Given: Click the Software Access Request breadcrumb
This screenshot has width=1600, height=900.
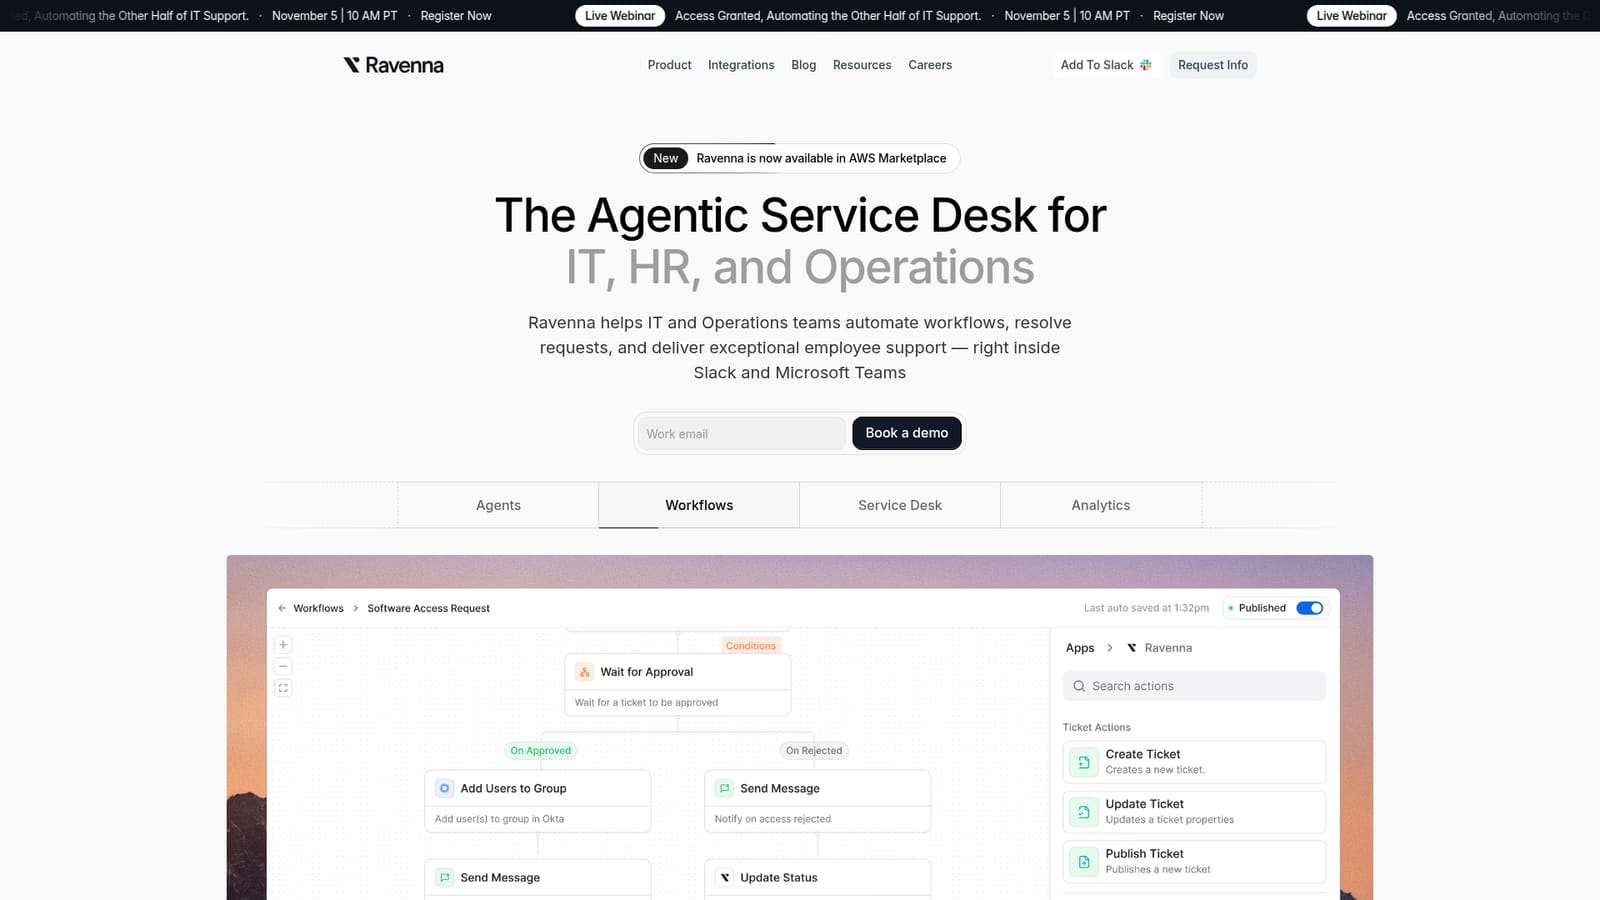Looking at the screenshot, I should (428, 608).
